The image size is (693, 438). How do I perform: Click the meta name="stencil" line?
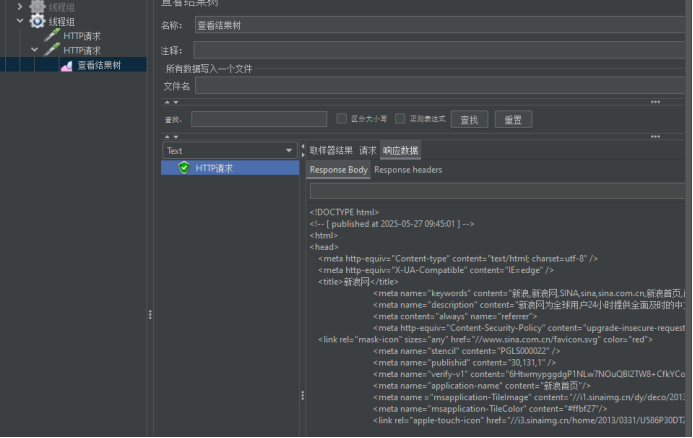coord(467,351)
